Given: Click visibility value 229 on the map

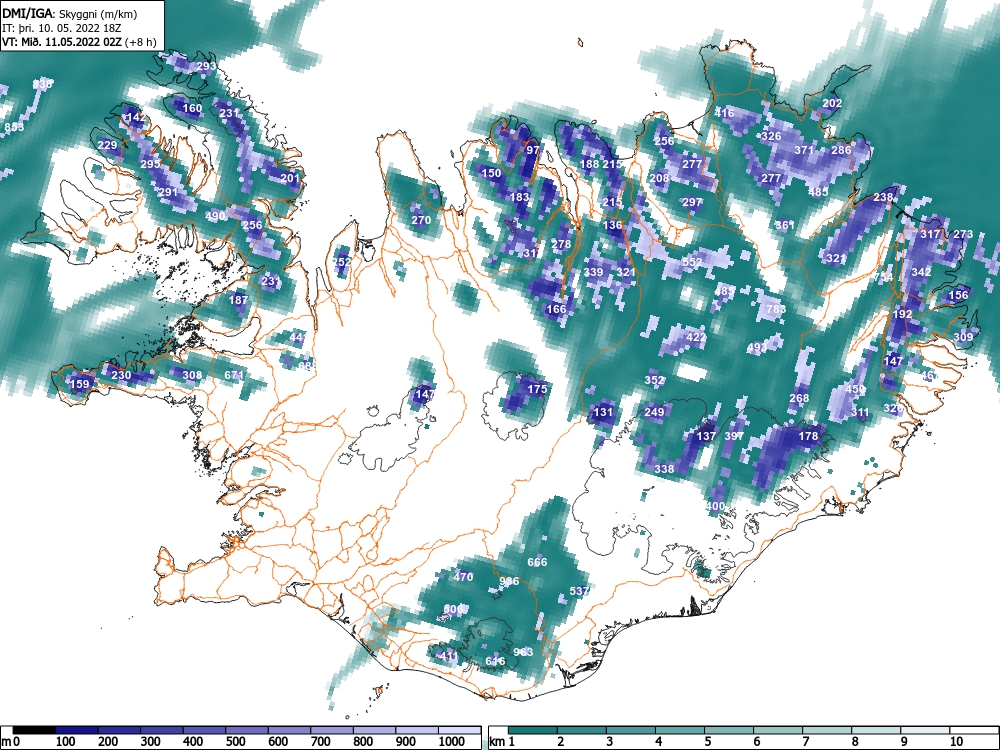Looking at the screenshot, I should (x=107, y=145).
